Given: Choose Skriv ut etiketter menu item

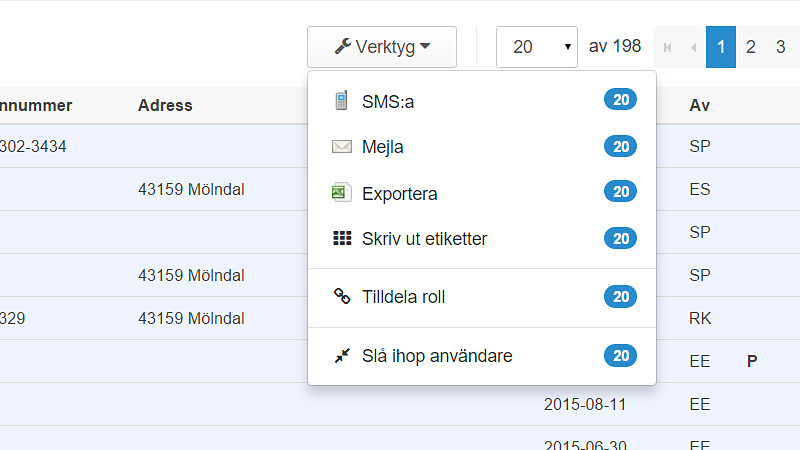Looking at the screenshot, I should pos(482,238).
